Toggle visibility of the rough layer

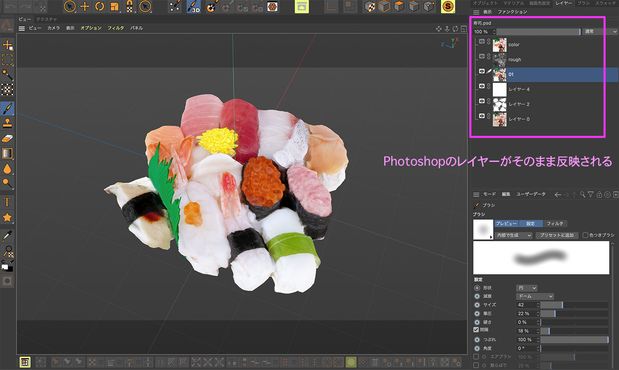(x=482, y=56)
